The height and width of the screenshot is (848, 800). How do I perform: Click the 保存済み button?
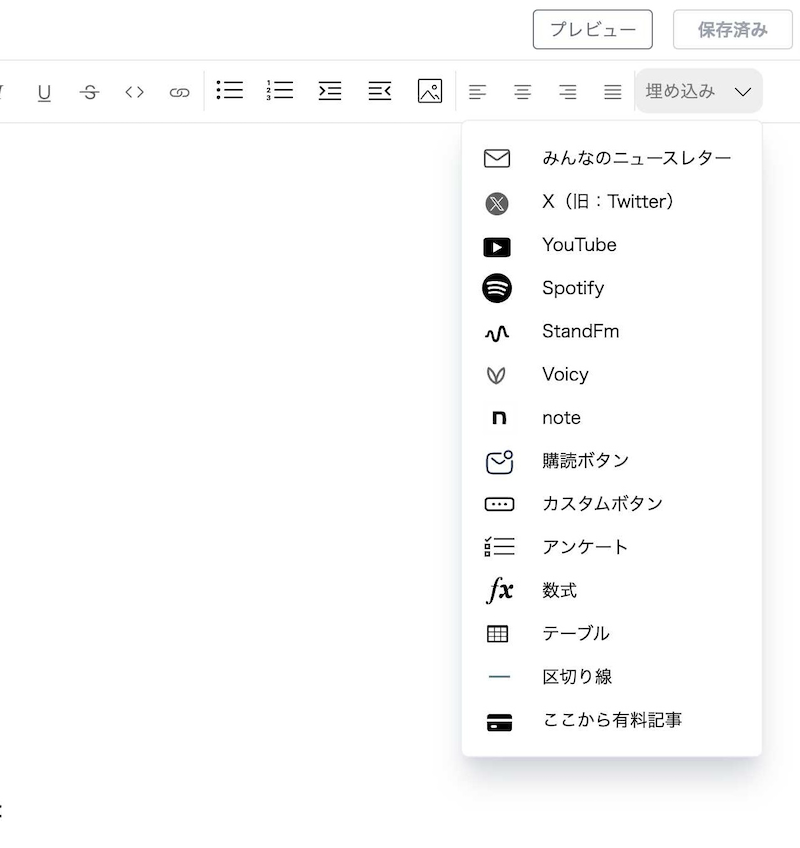[732, 29]
